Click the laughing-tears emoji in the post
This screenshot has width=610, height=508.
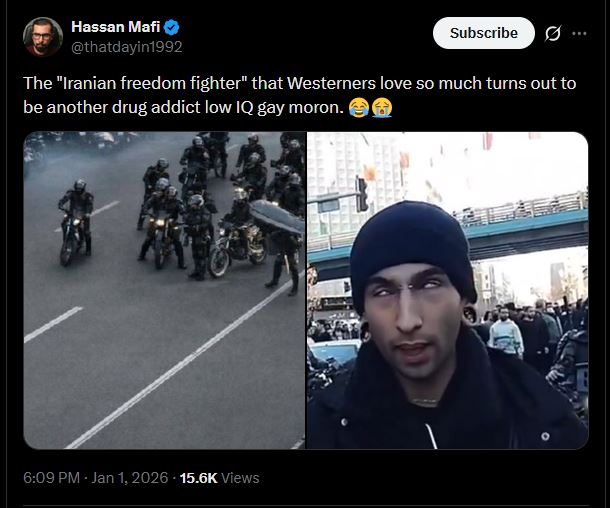[x=358, y=107]
